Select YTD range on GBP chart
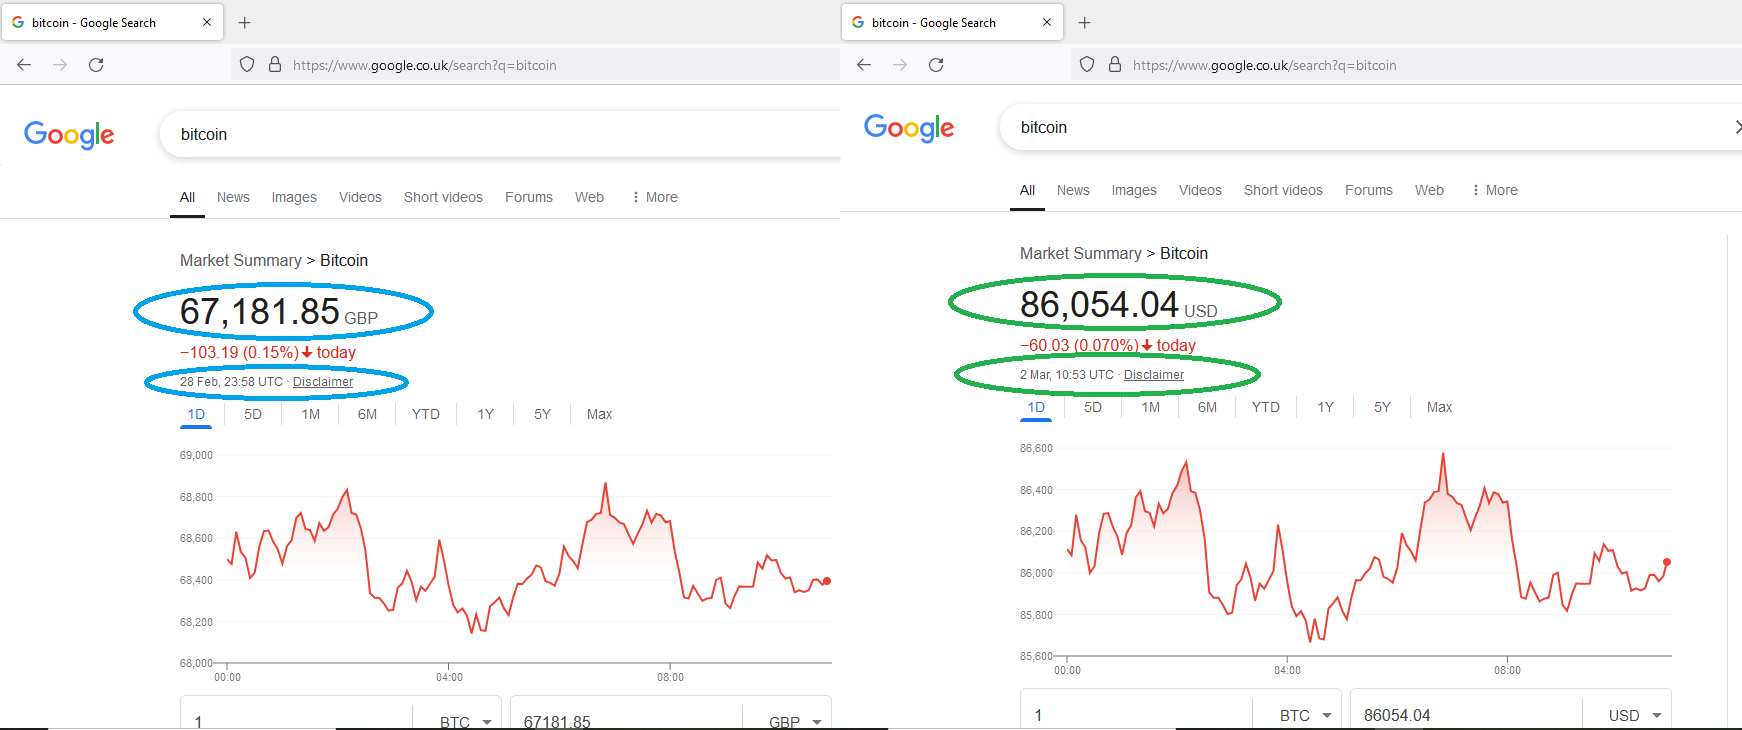 [426, 414]
